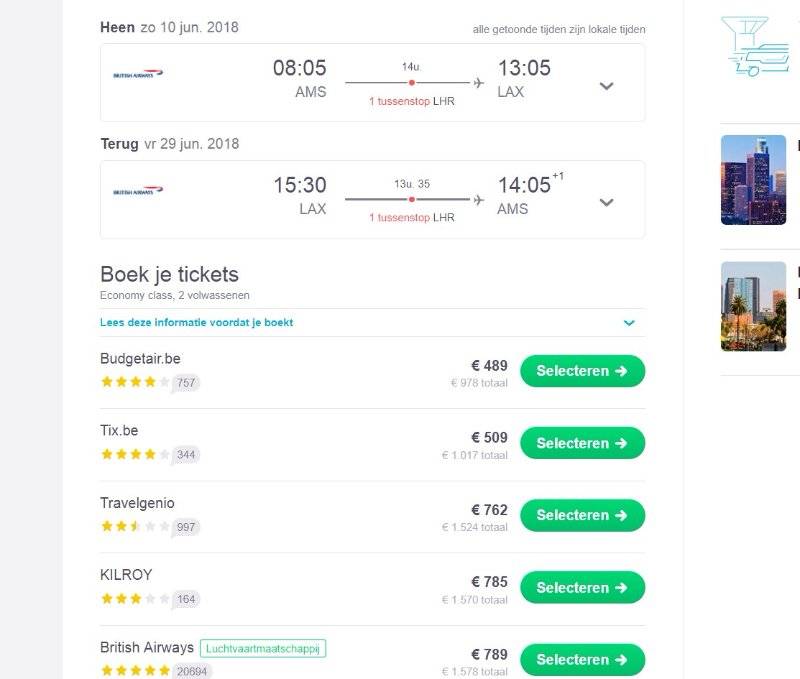This screenshot has width=800, height=679.
Task: Click the Travelgenio star rating
Action: click(135, 526)
